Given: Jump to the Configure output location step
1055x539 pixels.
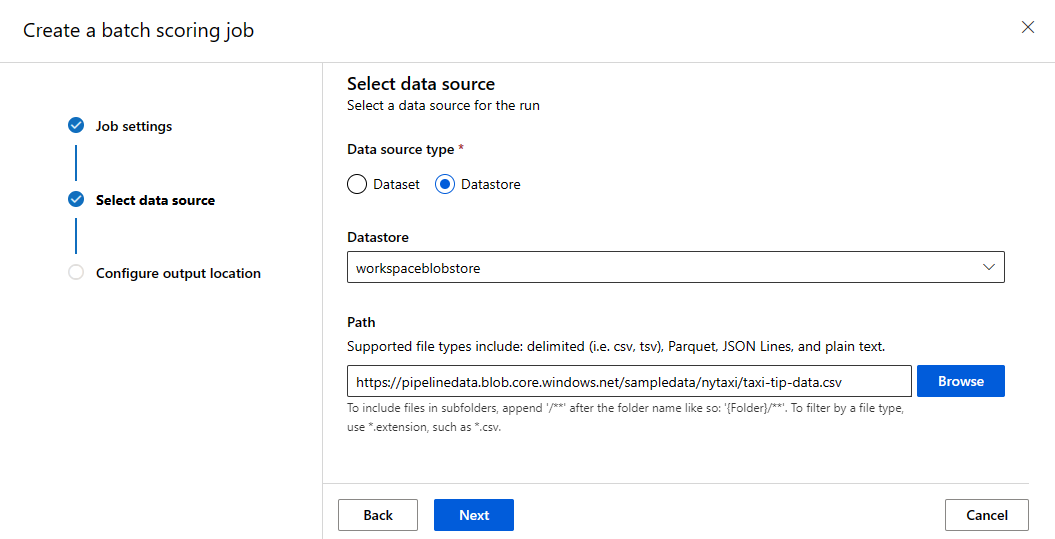Looking at the screenshot, I should (178, 273).
